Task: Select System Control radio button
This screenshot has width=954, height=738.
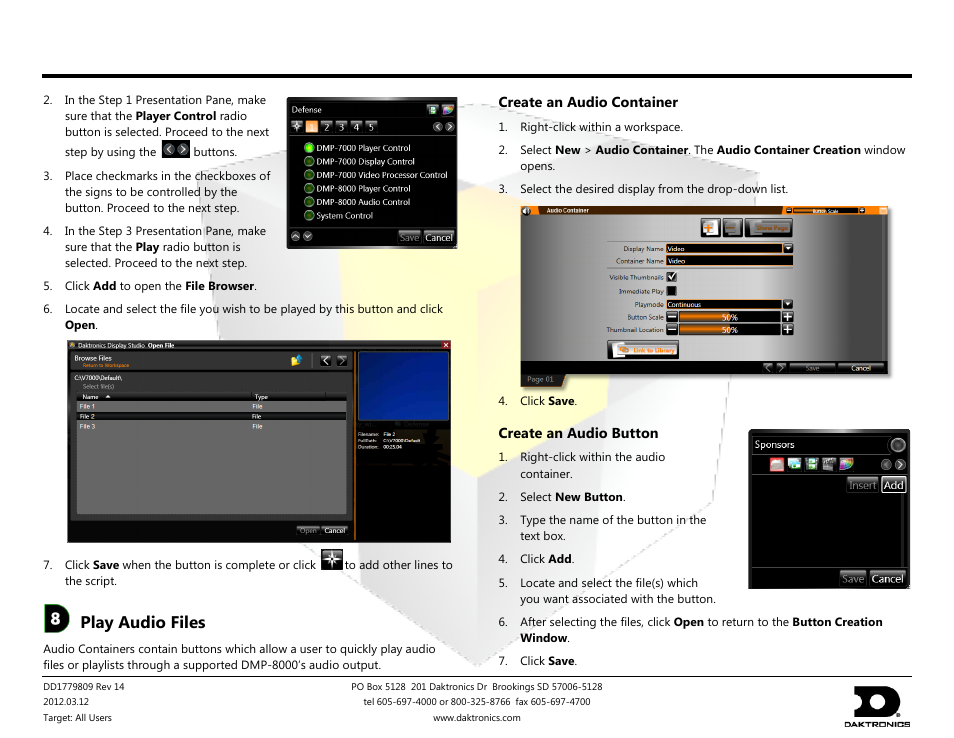Action: pyautogui.click(x=309, y=215)
